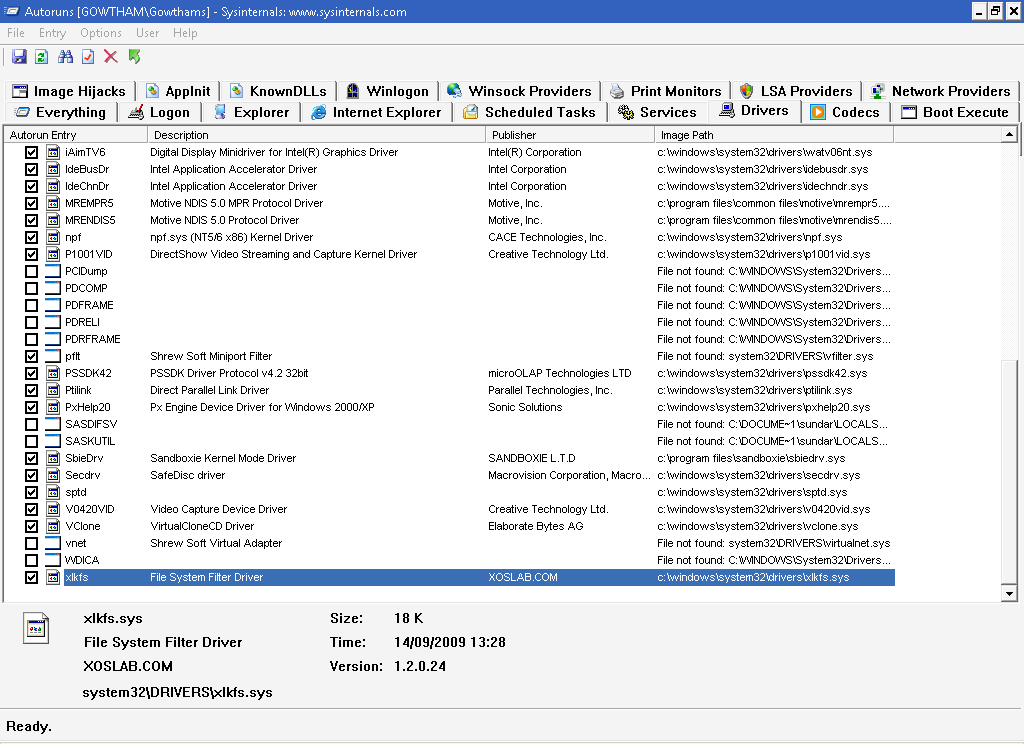
Task: Click the Macrovision Corporation publisher cell
Action: point(569,475)
